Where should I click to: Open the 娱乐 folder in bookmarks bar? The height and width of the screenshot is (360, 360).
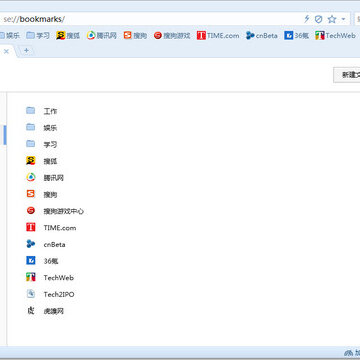pyautogui.click(x=10, y=35)
